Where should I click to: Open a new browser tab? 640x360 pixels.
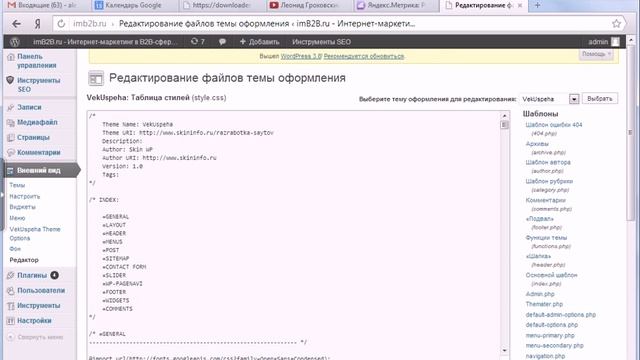pyautogui.click(x=537, y=5)
